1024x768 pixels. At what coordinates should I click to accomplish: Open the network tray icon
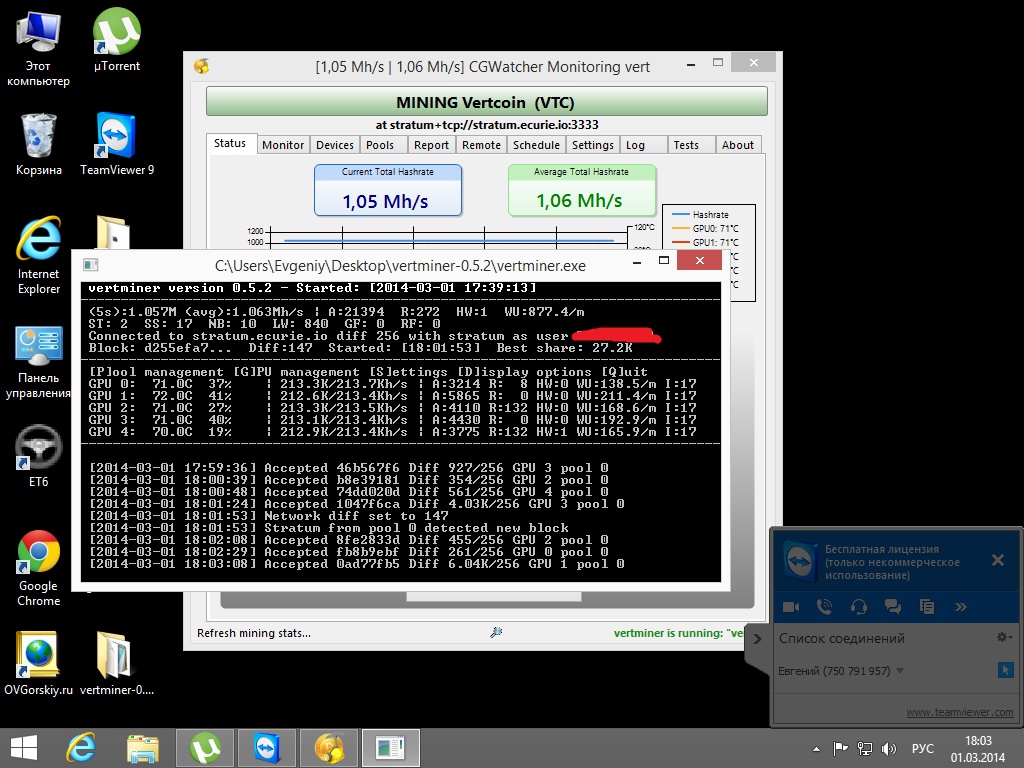pos(865,748)
